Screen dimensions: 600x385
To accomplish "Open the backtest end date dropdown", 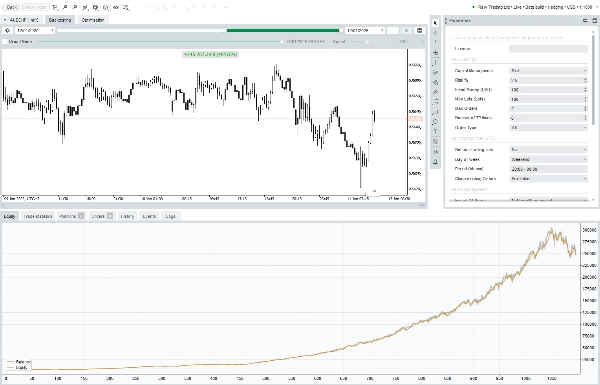I will click(365, 30).
